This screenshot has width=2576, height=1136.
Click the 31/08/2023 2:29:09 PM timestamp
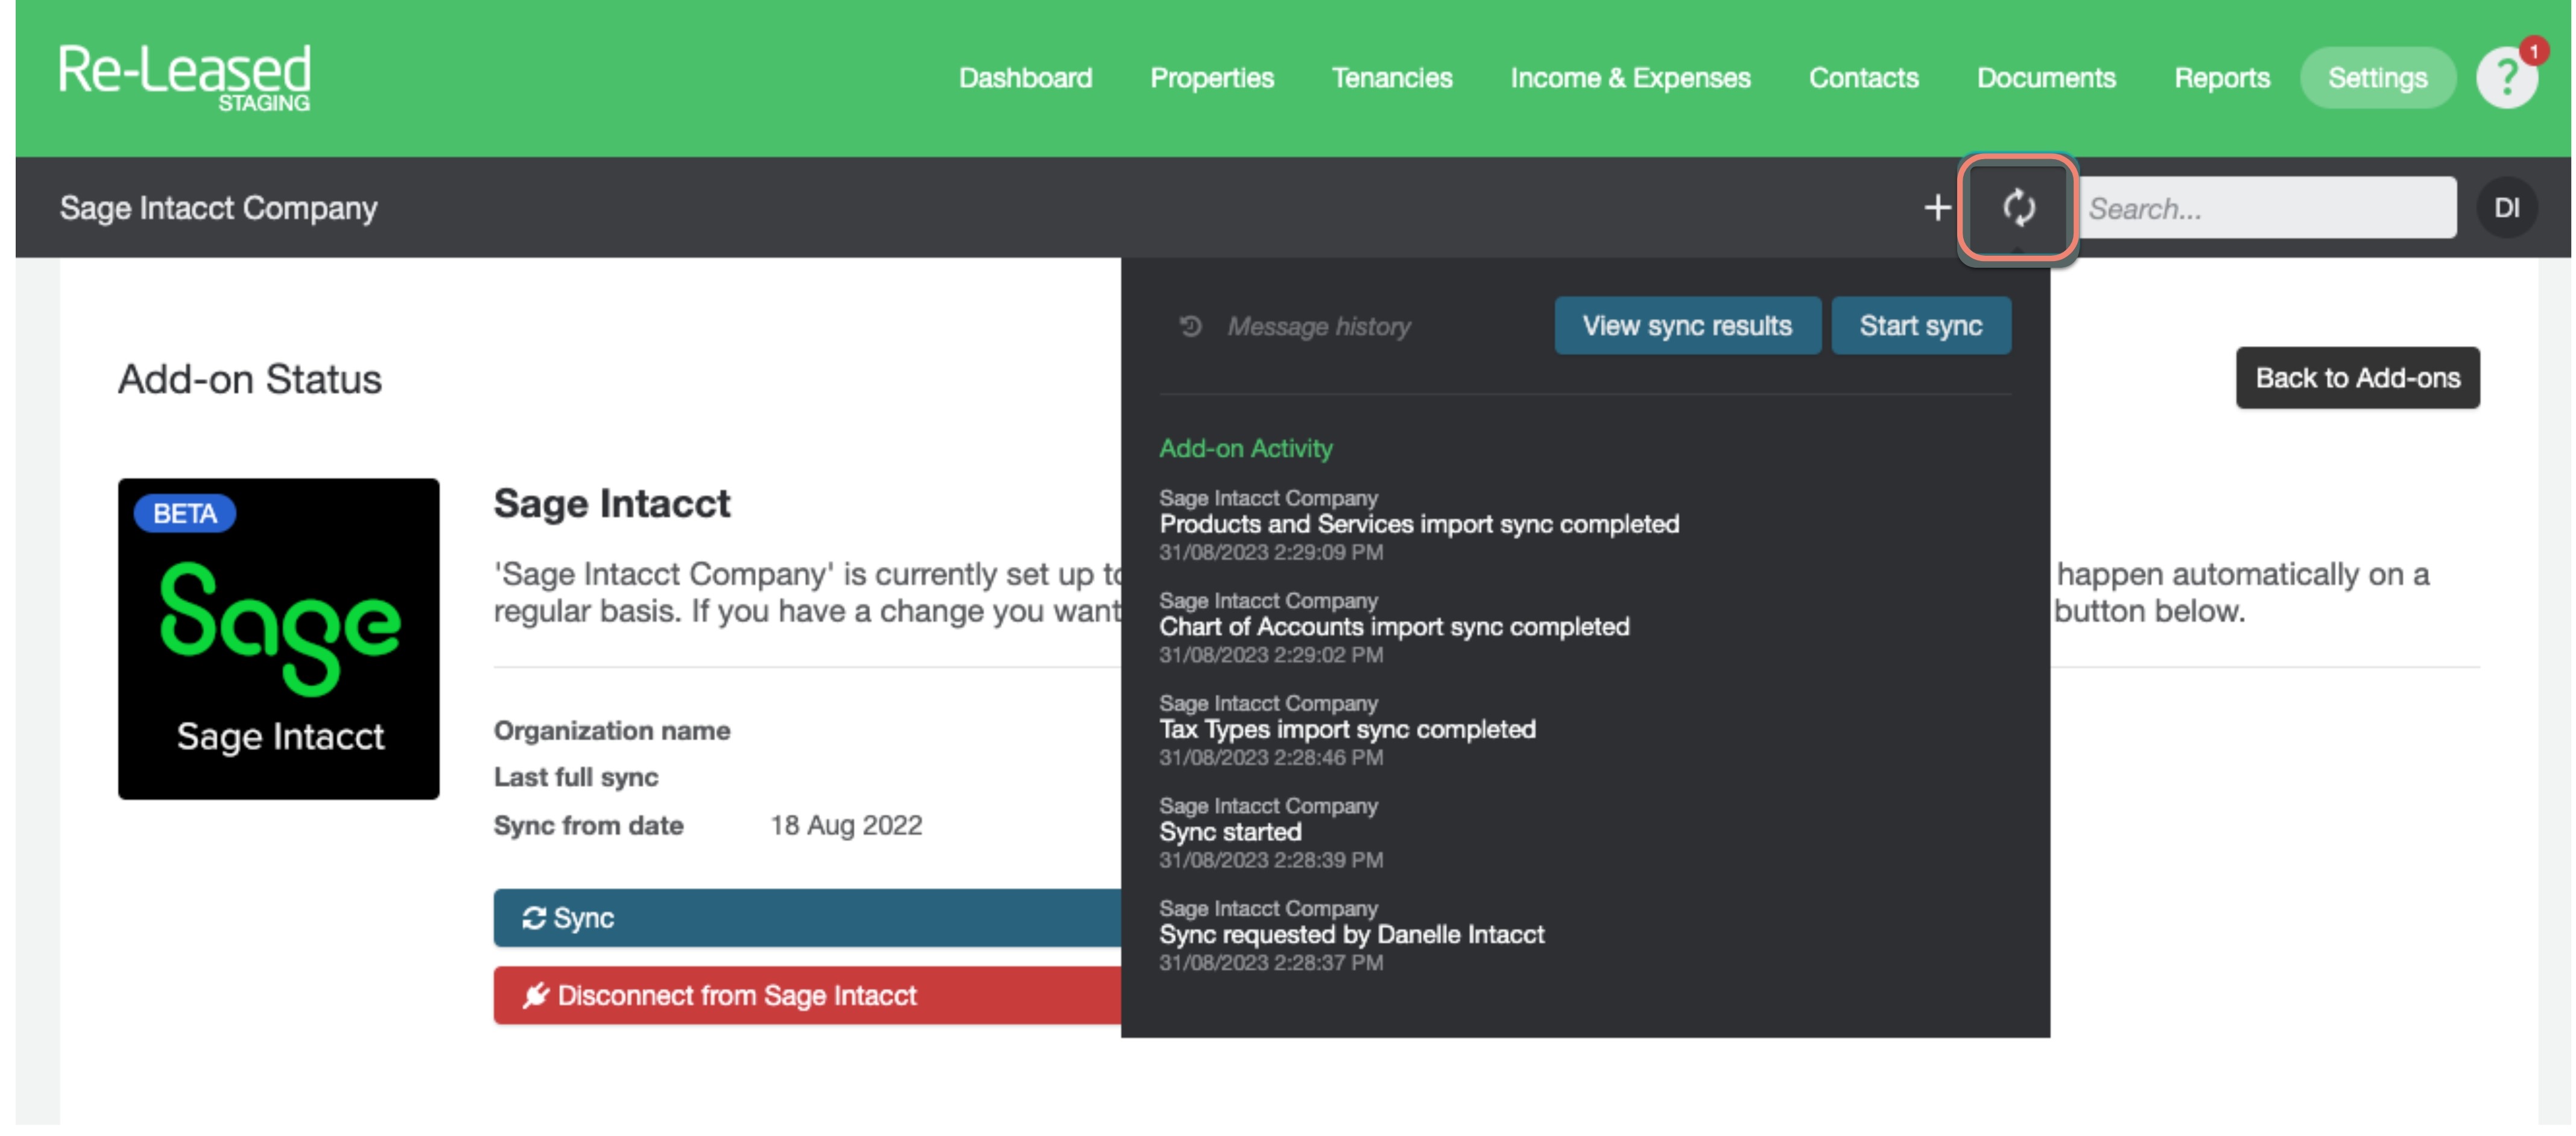[x=1271, y=552]
